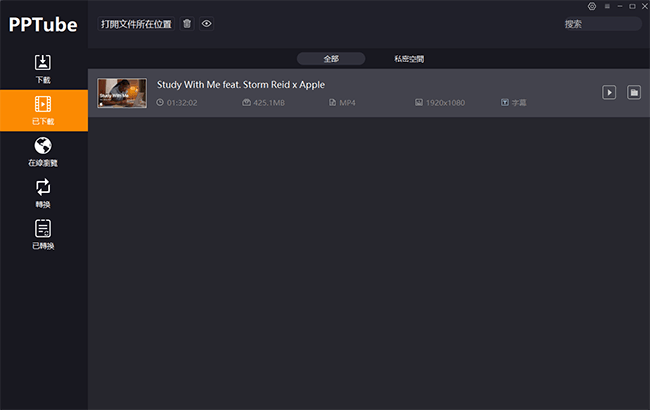Click the PPTube logo
Screen dimensions: 650x410
pyautogui.click(x=43, y=24)
